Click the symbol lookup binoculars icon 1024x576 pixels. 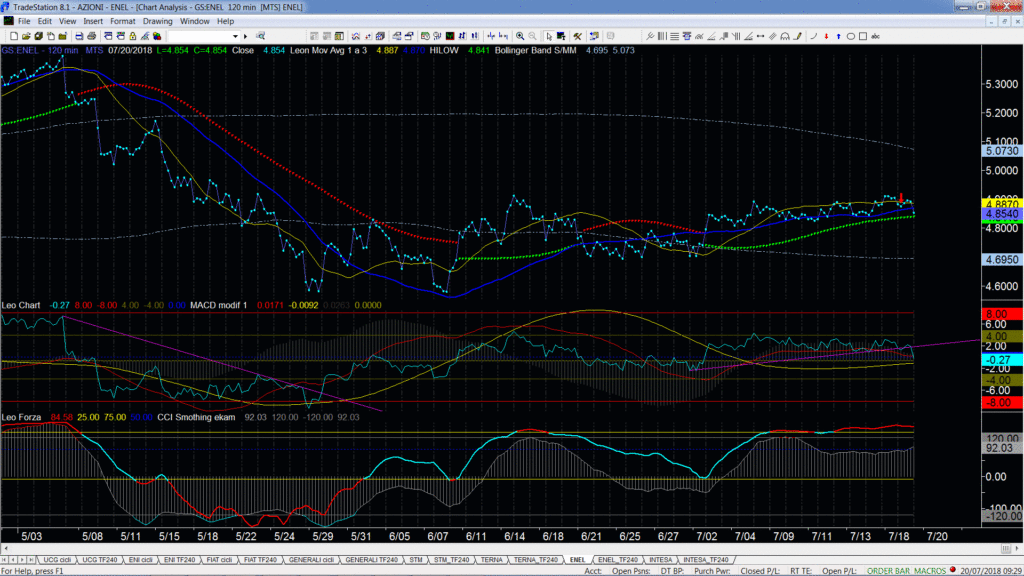click(260, 36)
